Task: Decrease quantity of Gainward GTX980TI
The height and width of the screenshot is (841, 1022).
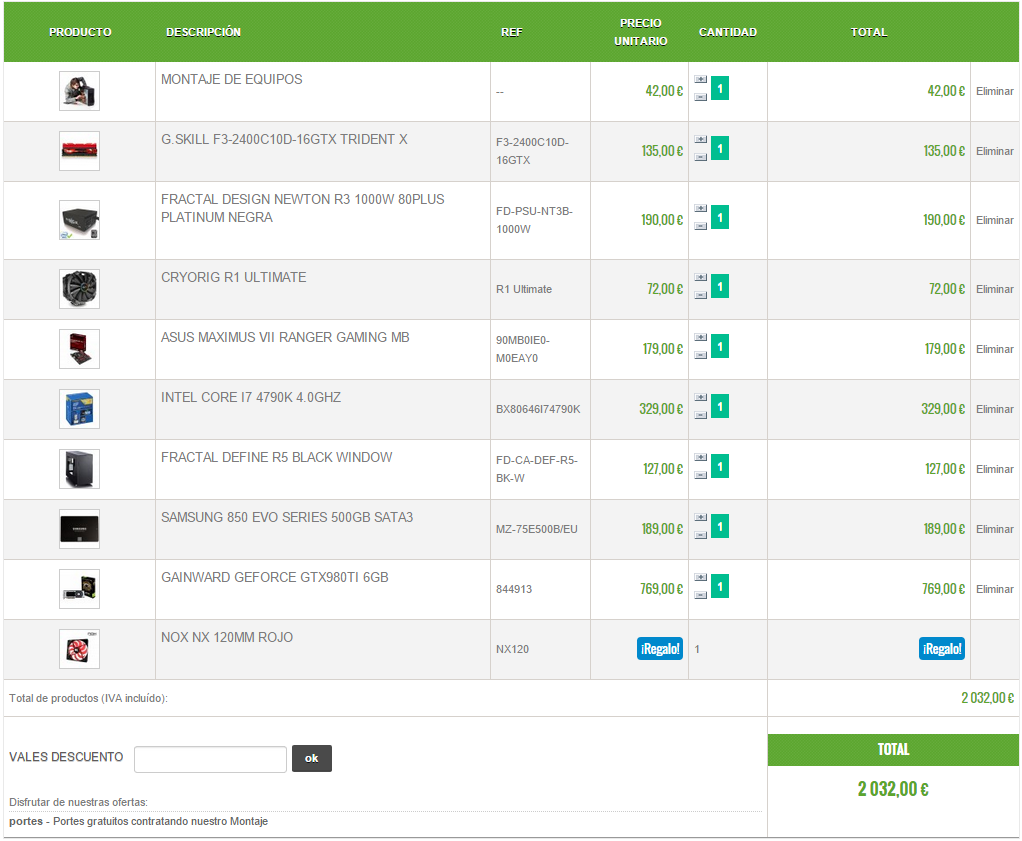Action: (701, 595)
